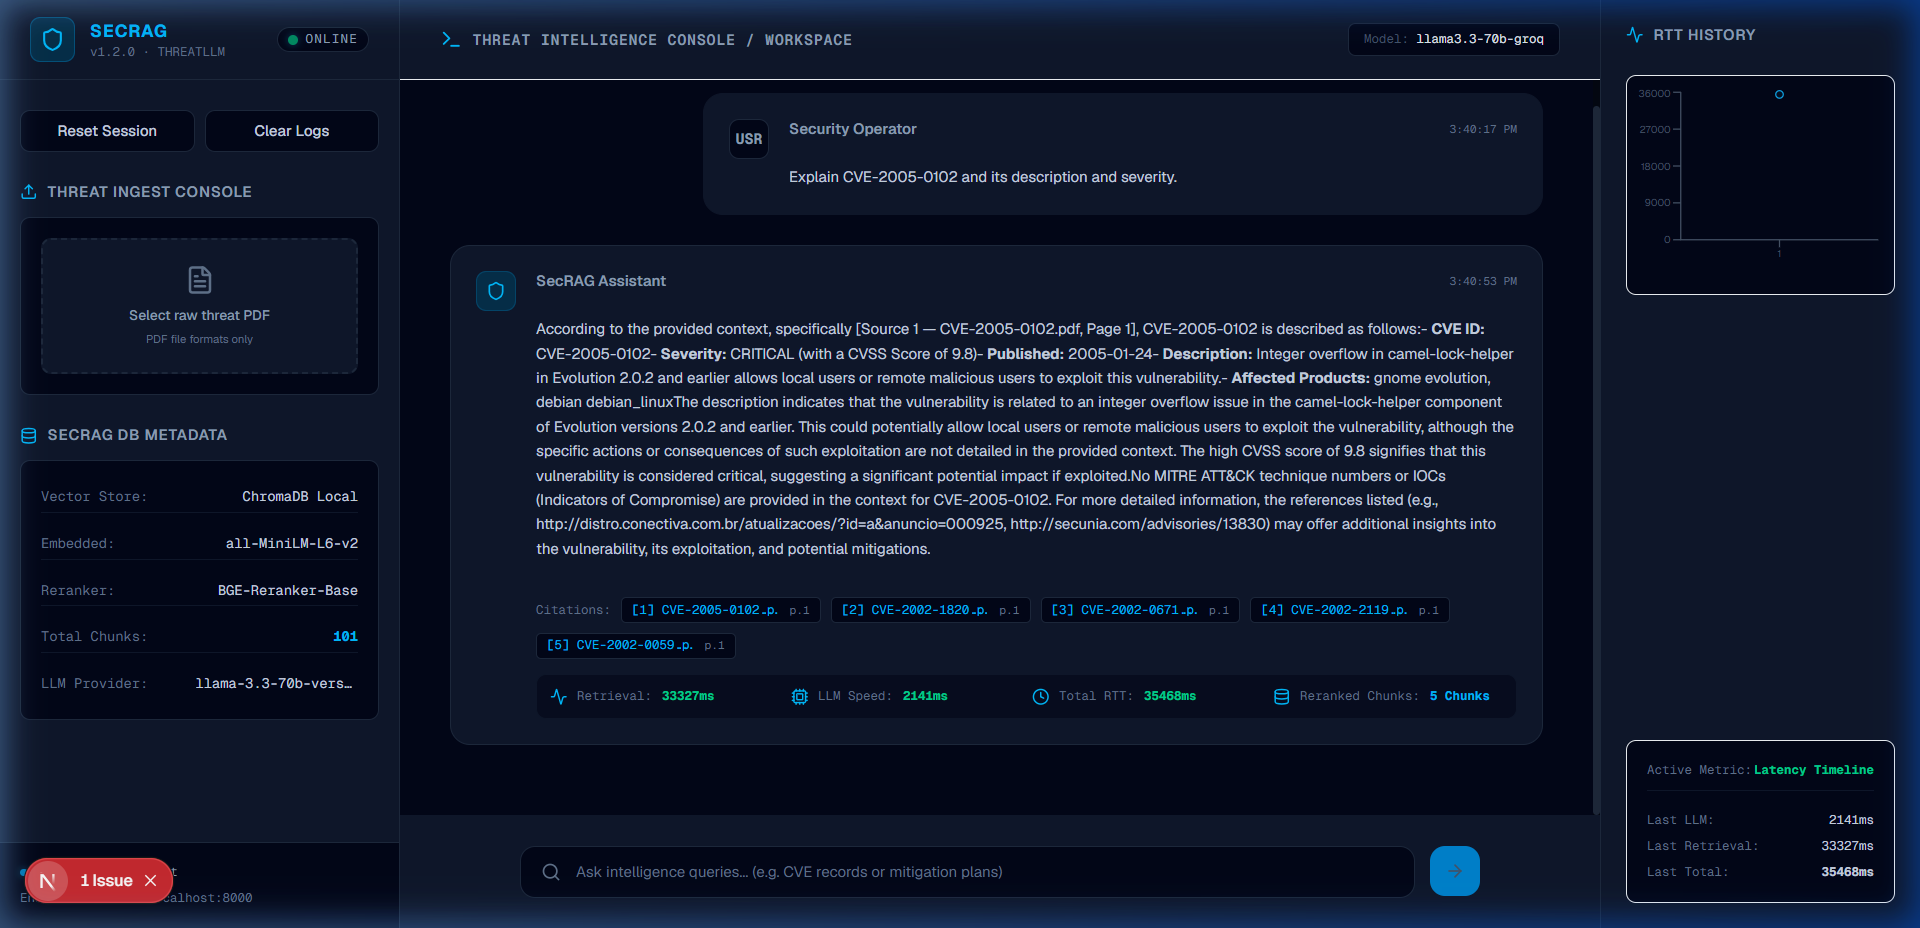Image resolution: width=1920 pixels, height=928 pixels.
Task: Click Last LLM value 2141ms
Action: click(x=1851, y=820)
